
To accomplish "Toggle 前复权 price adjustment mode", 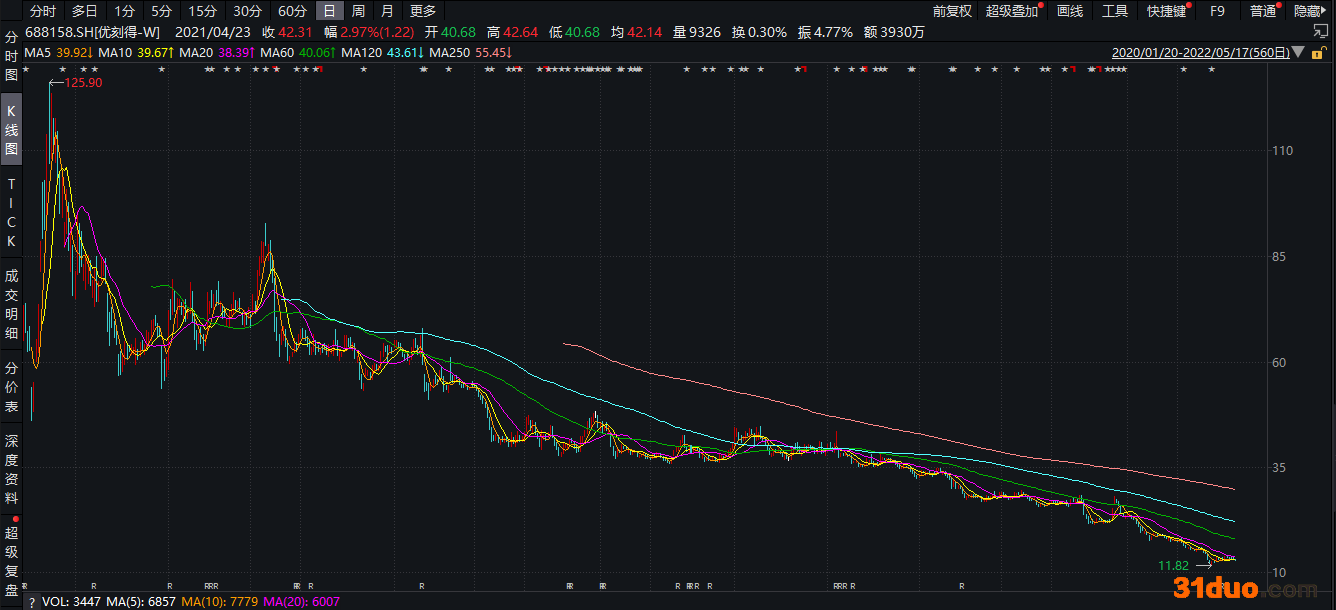I will click(952, 11).
